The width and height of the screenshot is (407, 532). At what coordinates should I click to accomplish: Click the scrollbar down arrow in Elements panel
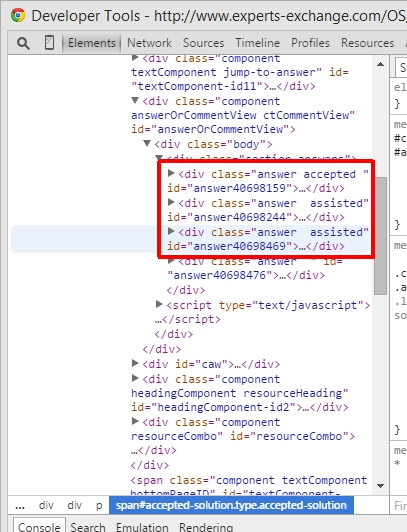381,486
